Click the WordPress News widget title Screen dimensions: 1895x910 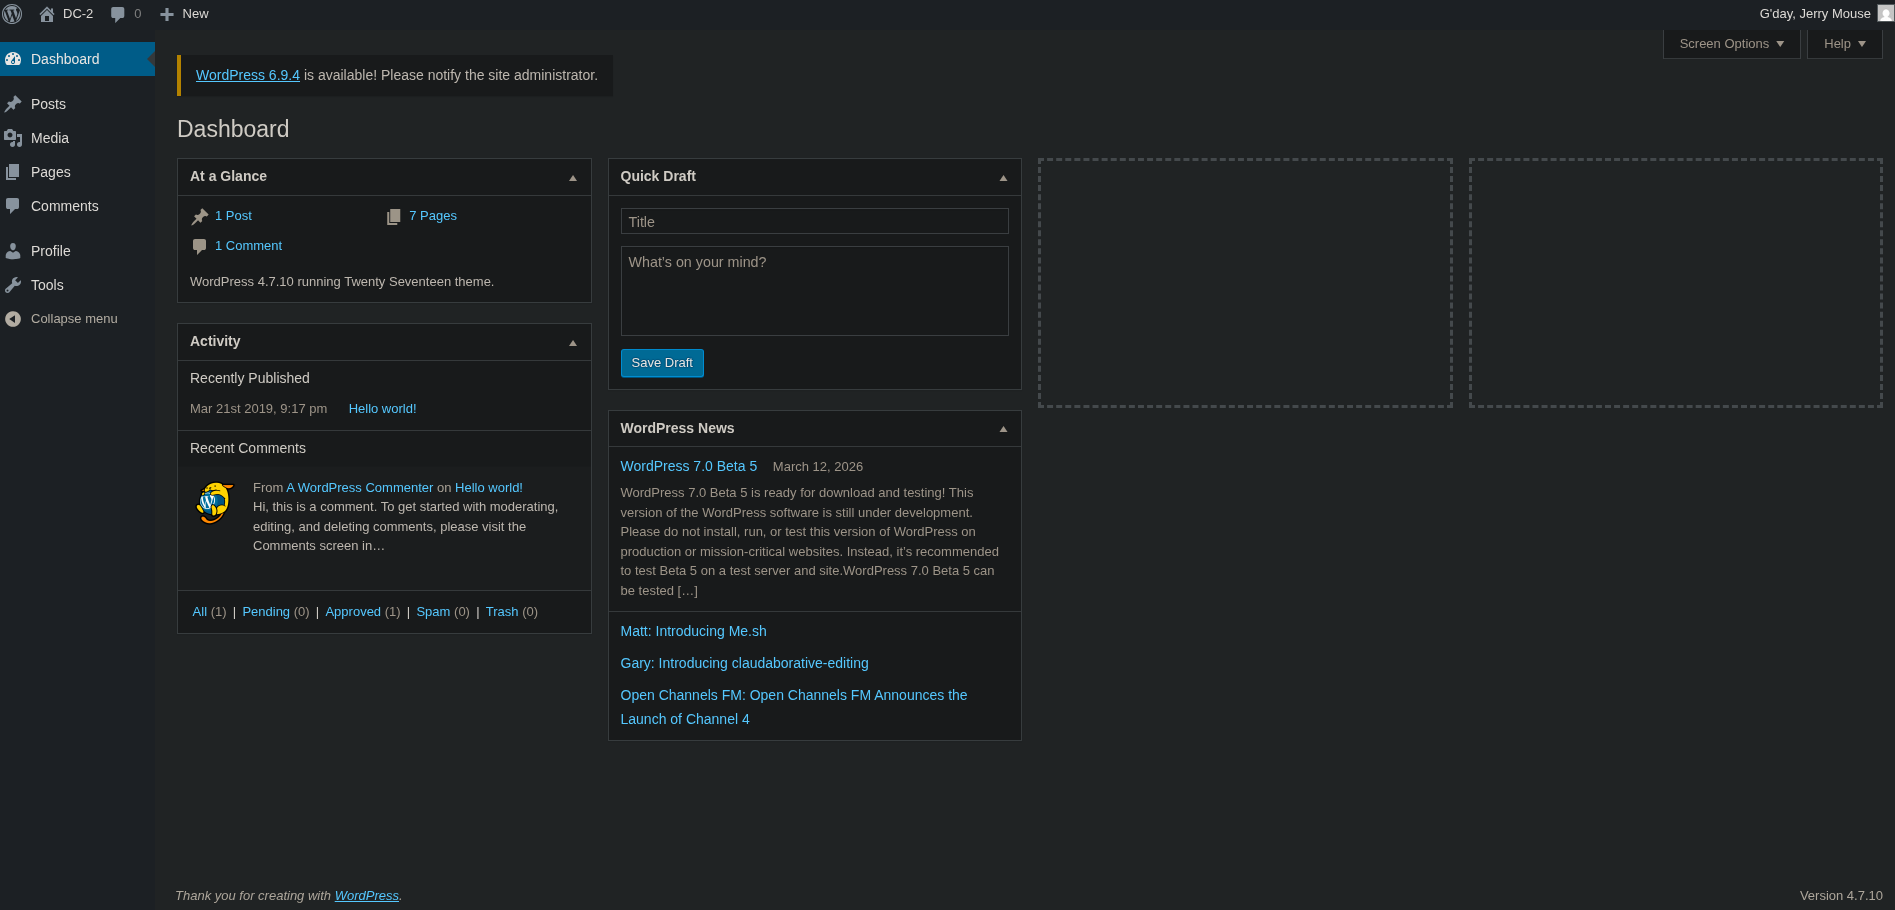point(677,428)
